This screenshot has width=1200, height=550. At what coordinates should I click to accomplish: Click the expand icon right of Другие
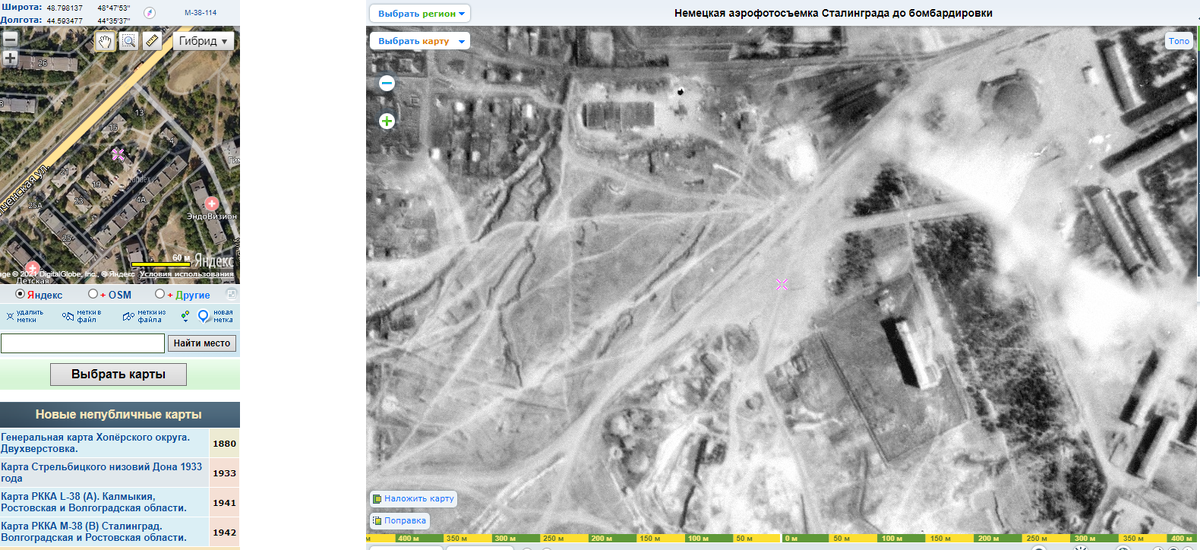[232, 294]
